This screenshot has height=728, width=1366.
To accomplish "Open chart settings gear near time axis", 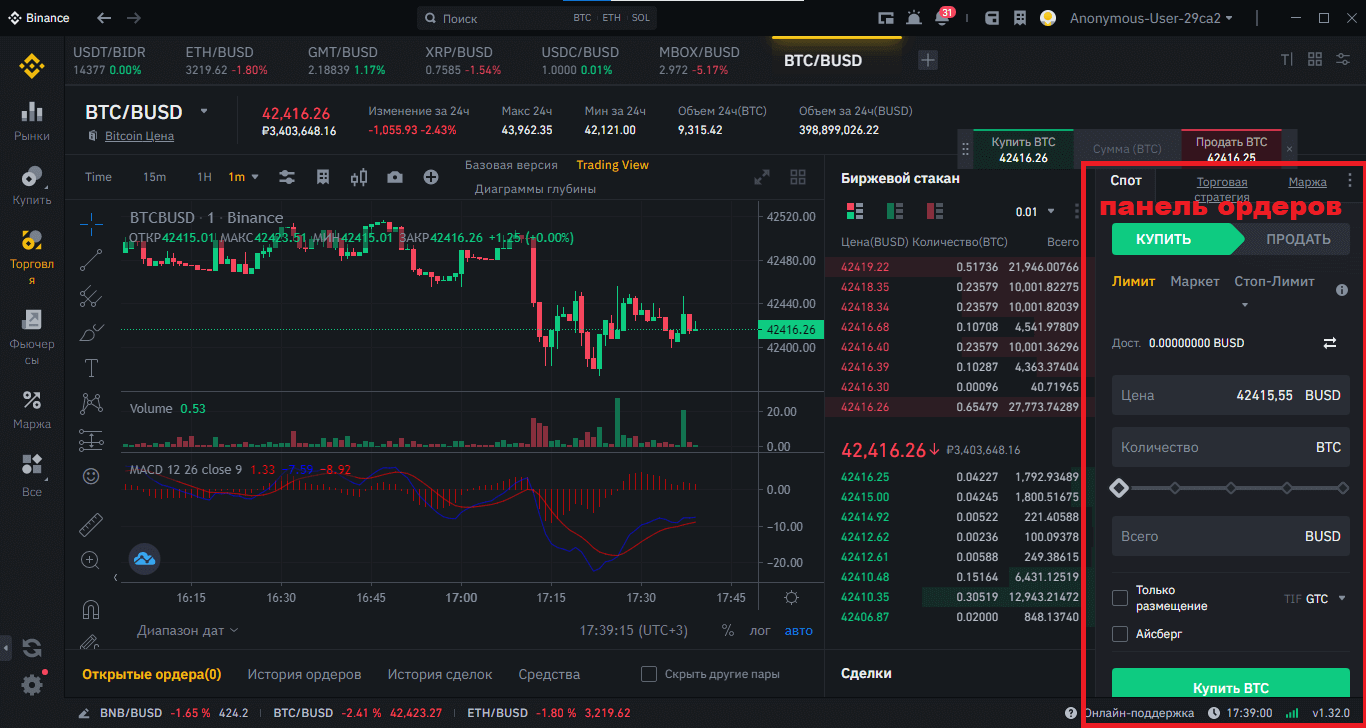I will coord(791,598).
